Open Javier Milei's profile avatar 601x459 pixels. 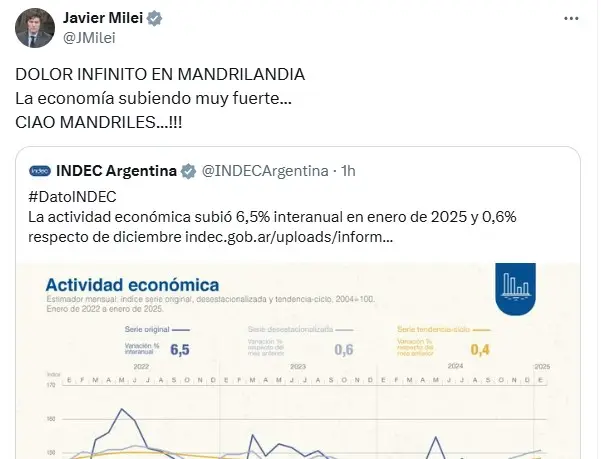click(34, 28)
